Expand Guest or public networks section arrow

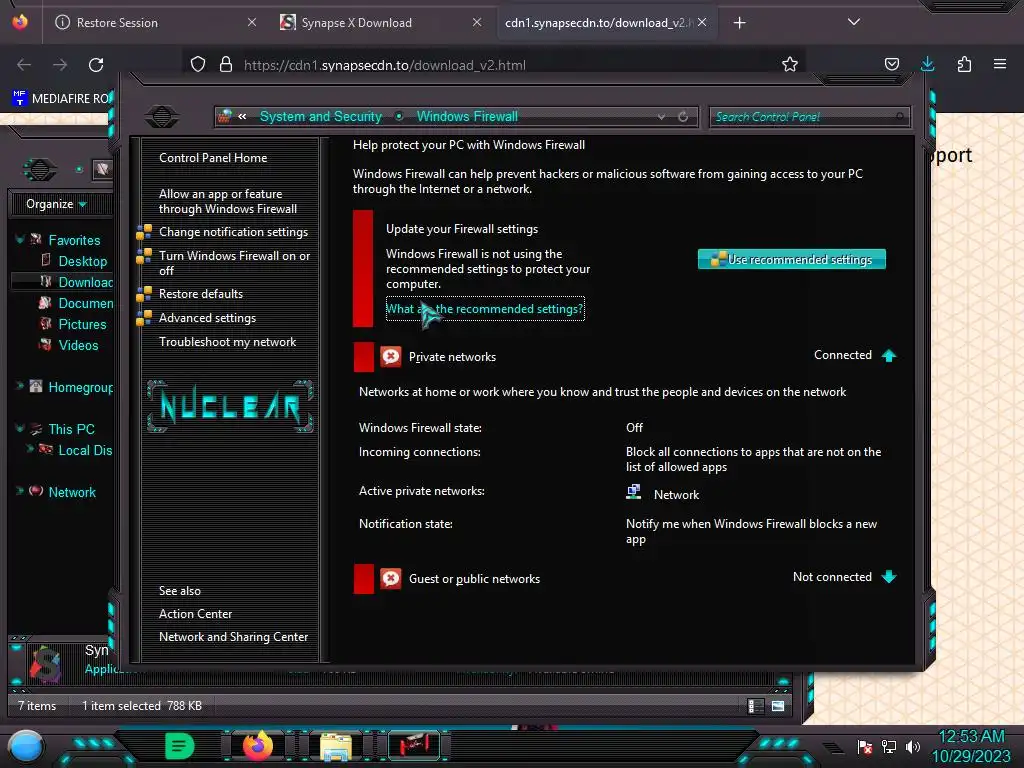(x=889, y=577)
